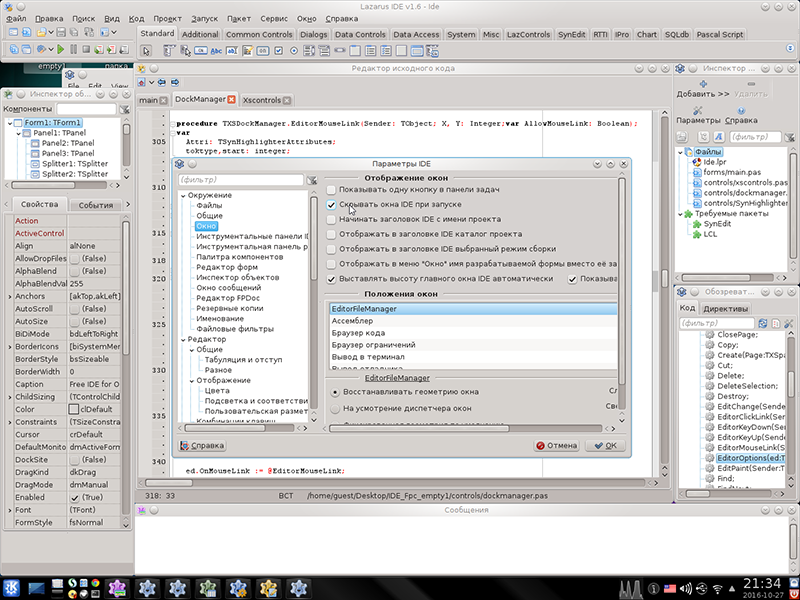Pick the TRadioButton component icon

coord(294,51)
